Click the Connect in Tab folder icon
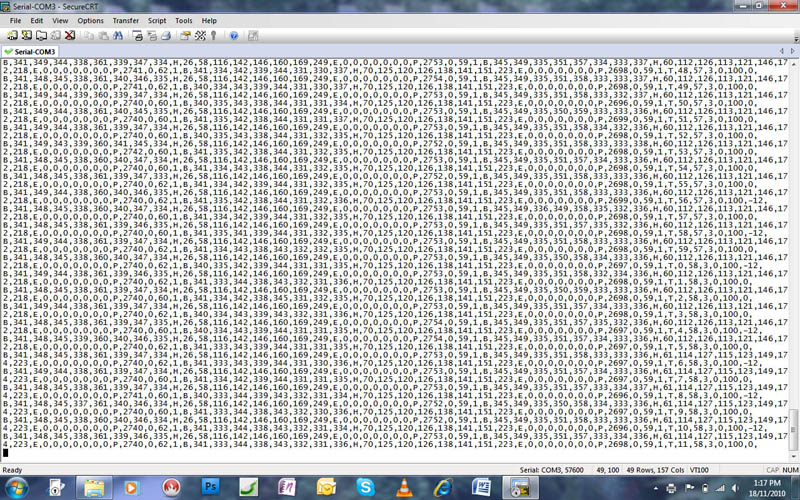800x500 pixels. tap(41, 35)
